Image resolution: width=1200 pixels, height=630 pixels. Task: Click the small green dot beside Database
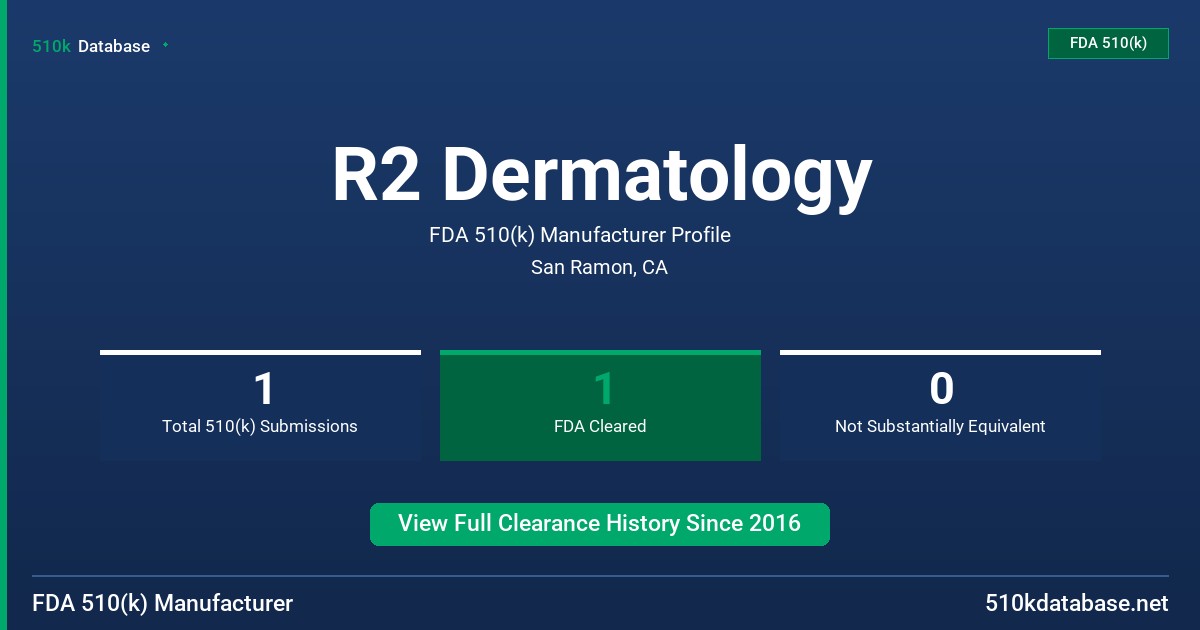[165, 45]
